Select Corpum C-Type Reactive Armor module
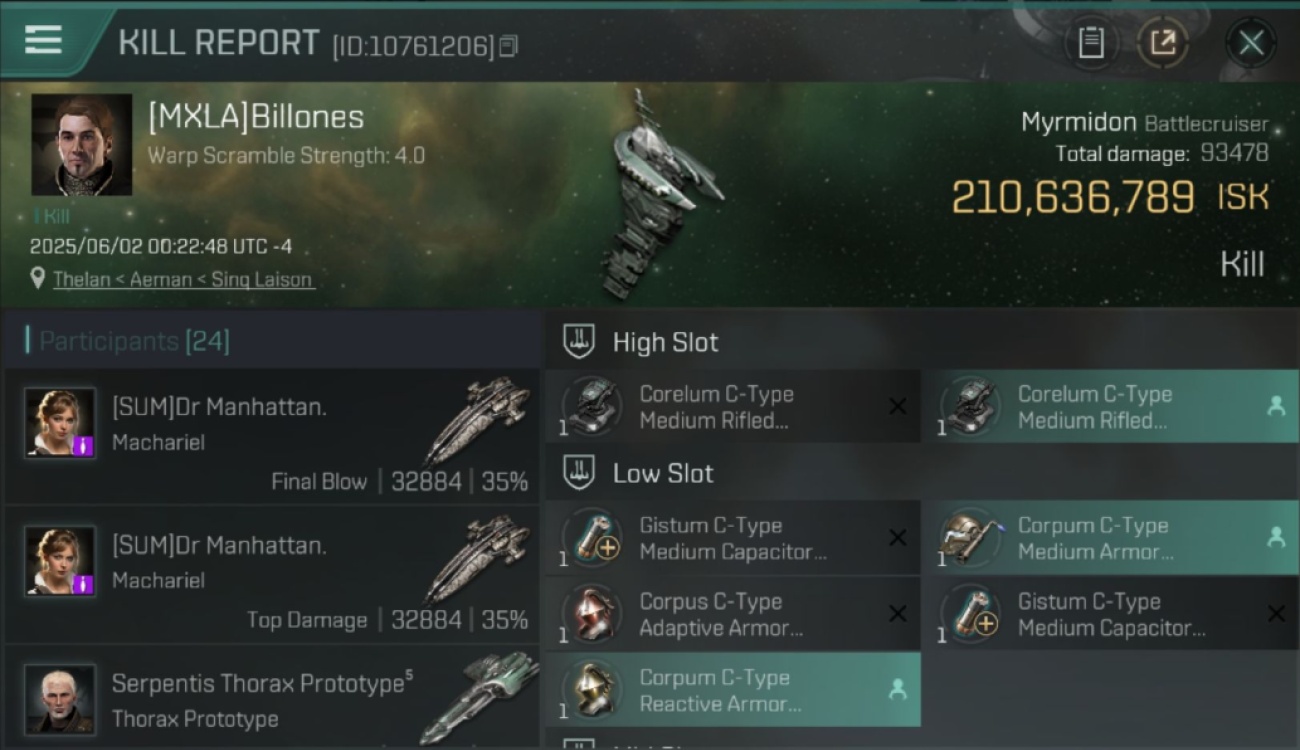The width and height of the screenshot is (1300, 750). [733, 690]
